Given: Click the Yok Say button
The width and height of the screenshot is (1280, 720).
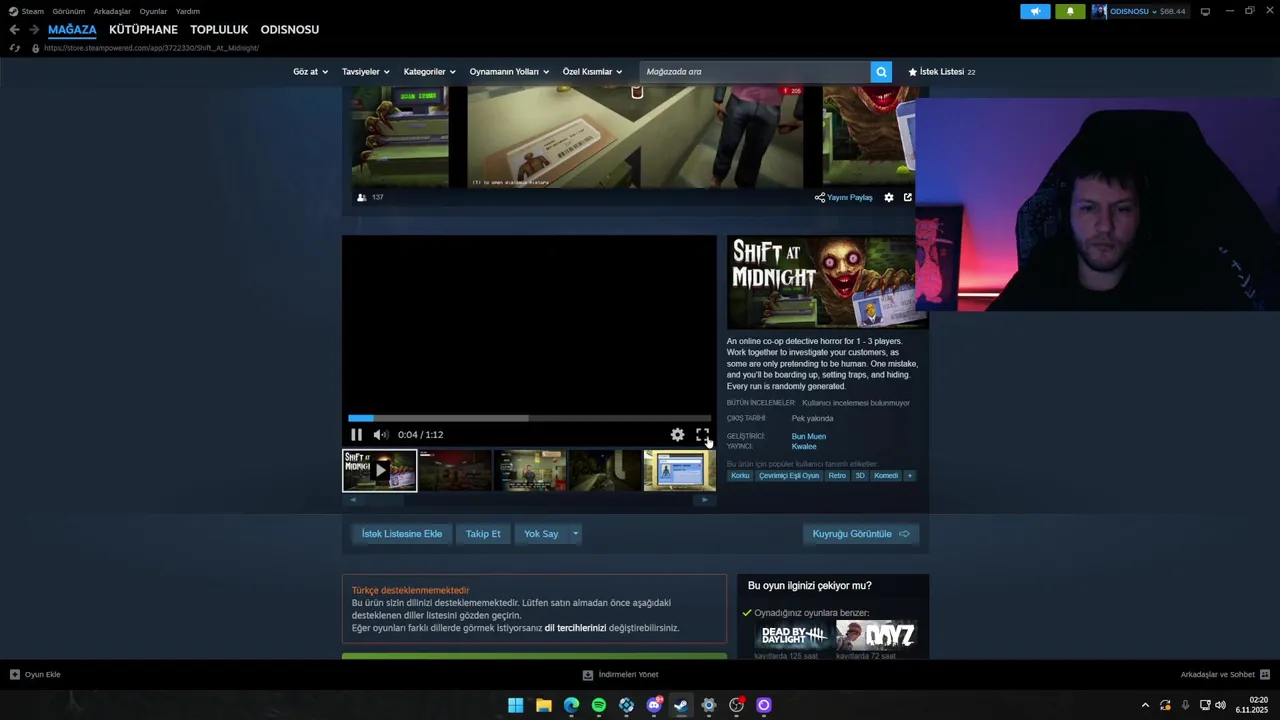Looking at the screenshot, I should click(541, 534).
